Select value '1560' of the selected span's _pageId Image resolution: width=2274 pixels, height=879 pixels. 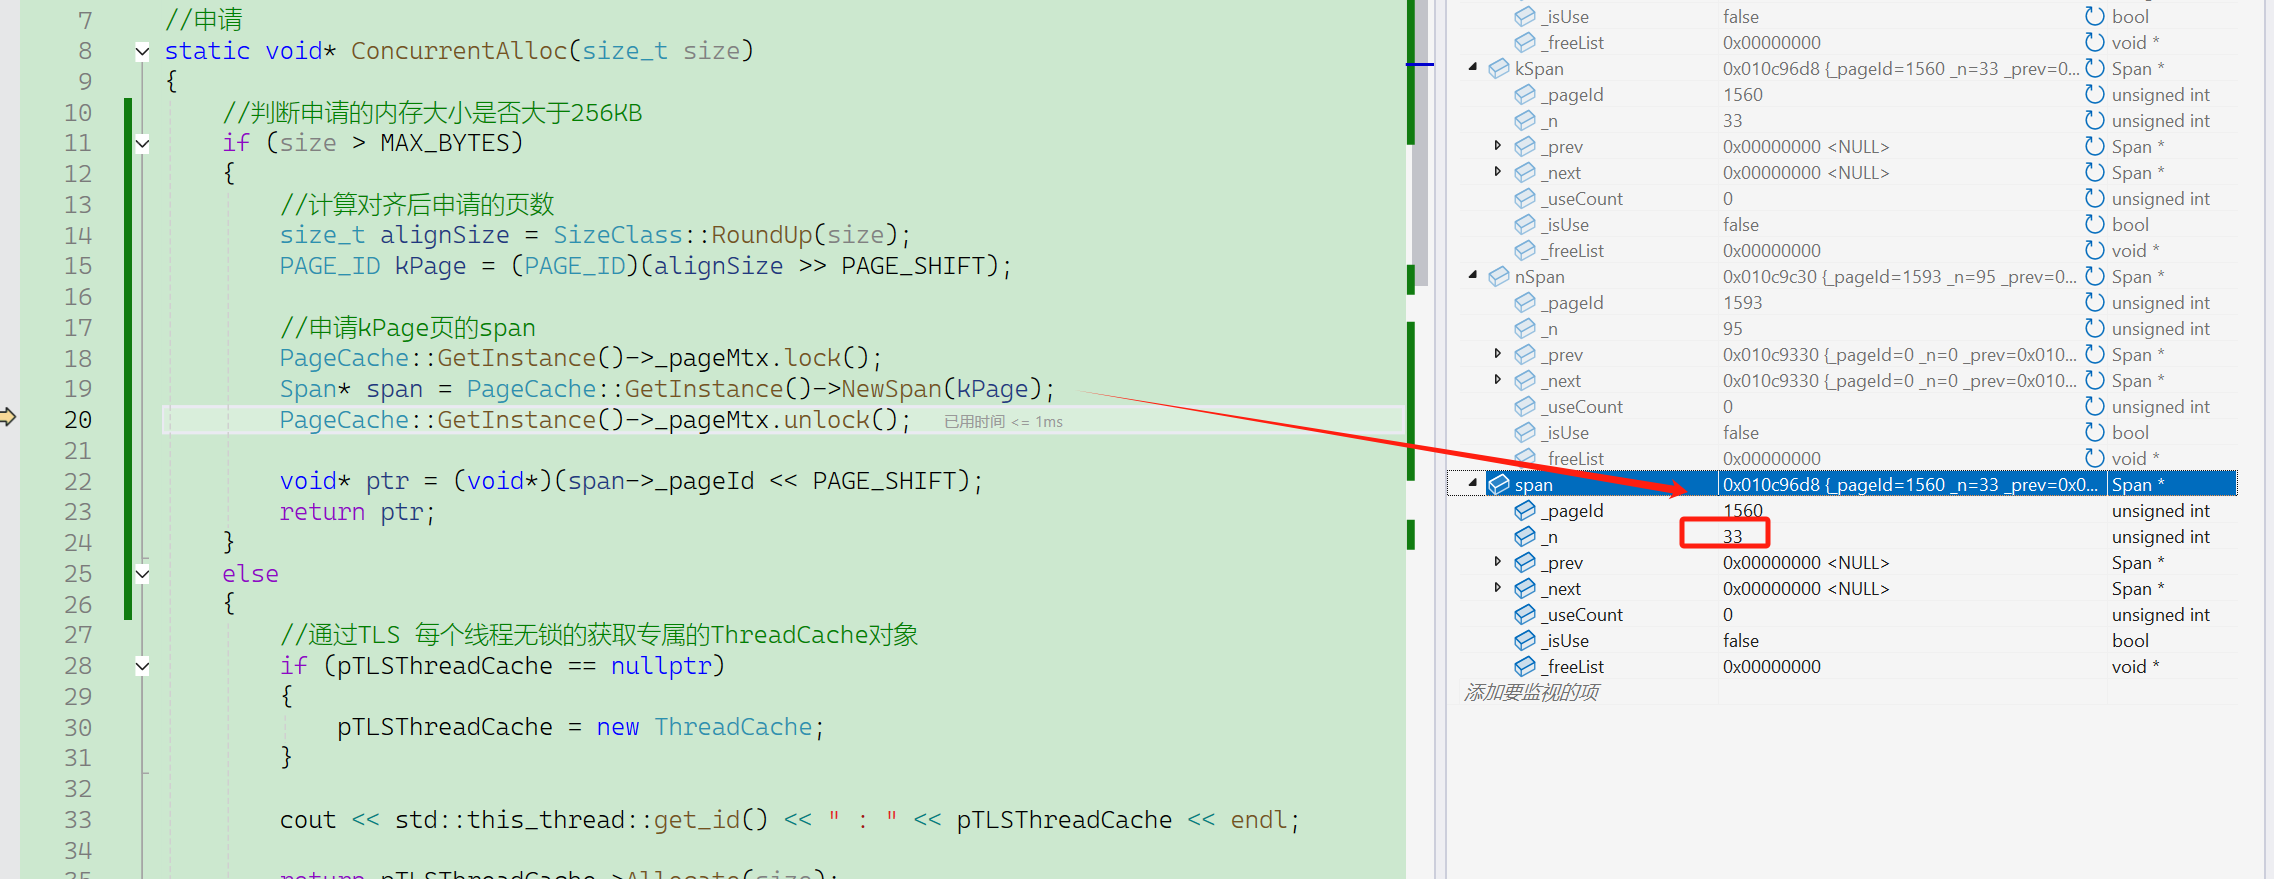click(1742, 510)
